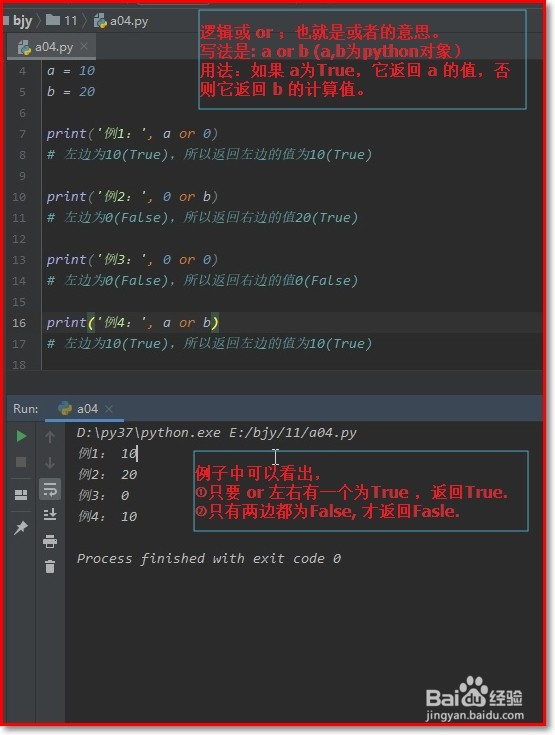This screenshot has width=555, height=735.
Task: Click the down arrow in the Run toolbar
Action: [x=50, y=463]
